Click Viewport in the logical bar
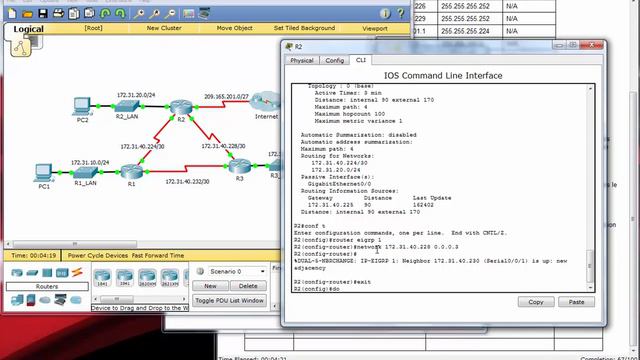 [375, 29]
